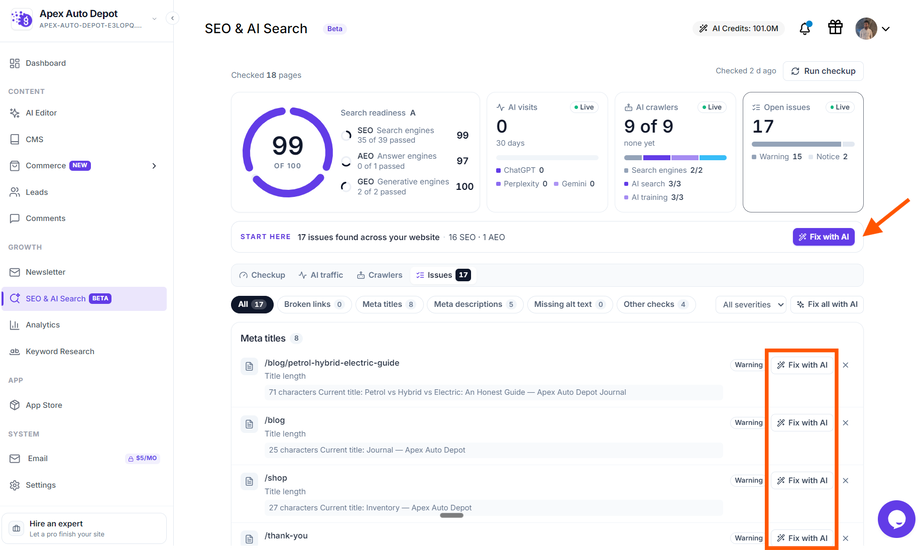Image resolution: width=919 pixels, height=550 pixels.
Task: Dismiss the /shop issue
Action: tap(846, 480)
